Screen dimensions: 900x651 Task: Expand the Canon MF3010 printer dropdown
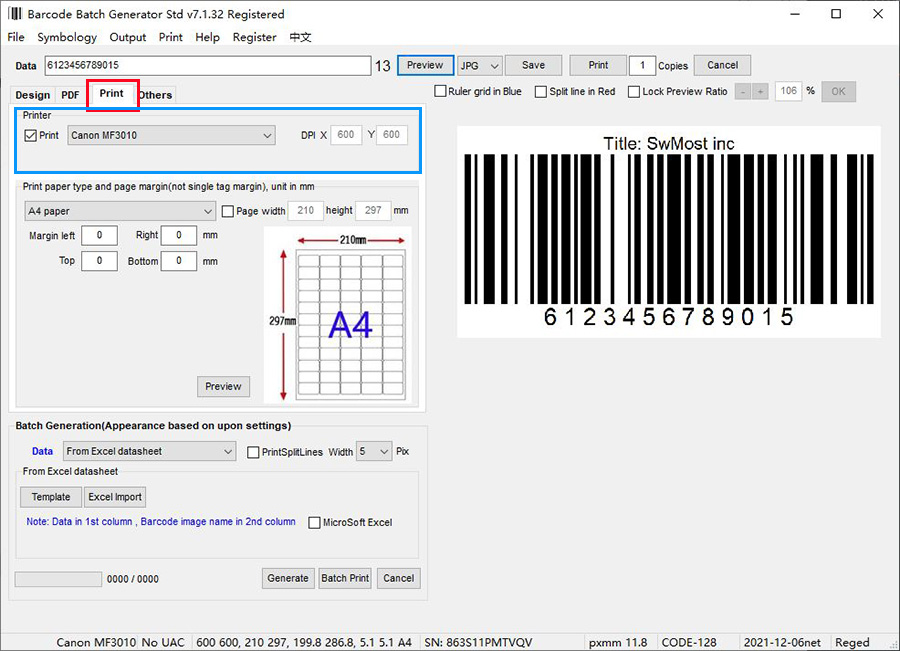click(x=171, y=135)
